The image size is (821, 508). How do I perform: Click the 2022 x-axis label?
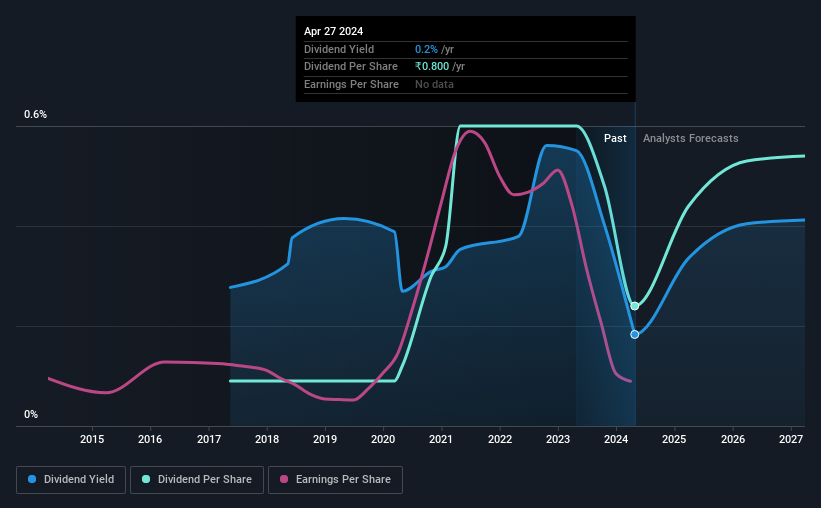click(x=500, y=439)
